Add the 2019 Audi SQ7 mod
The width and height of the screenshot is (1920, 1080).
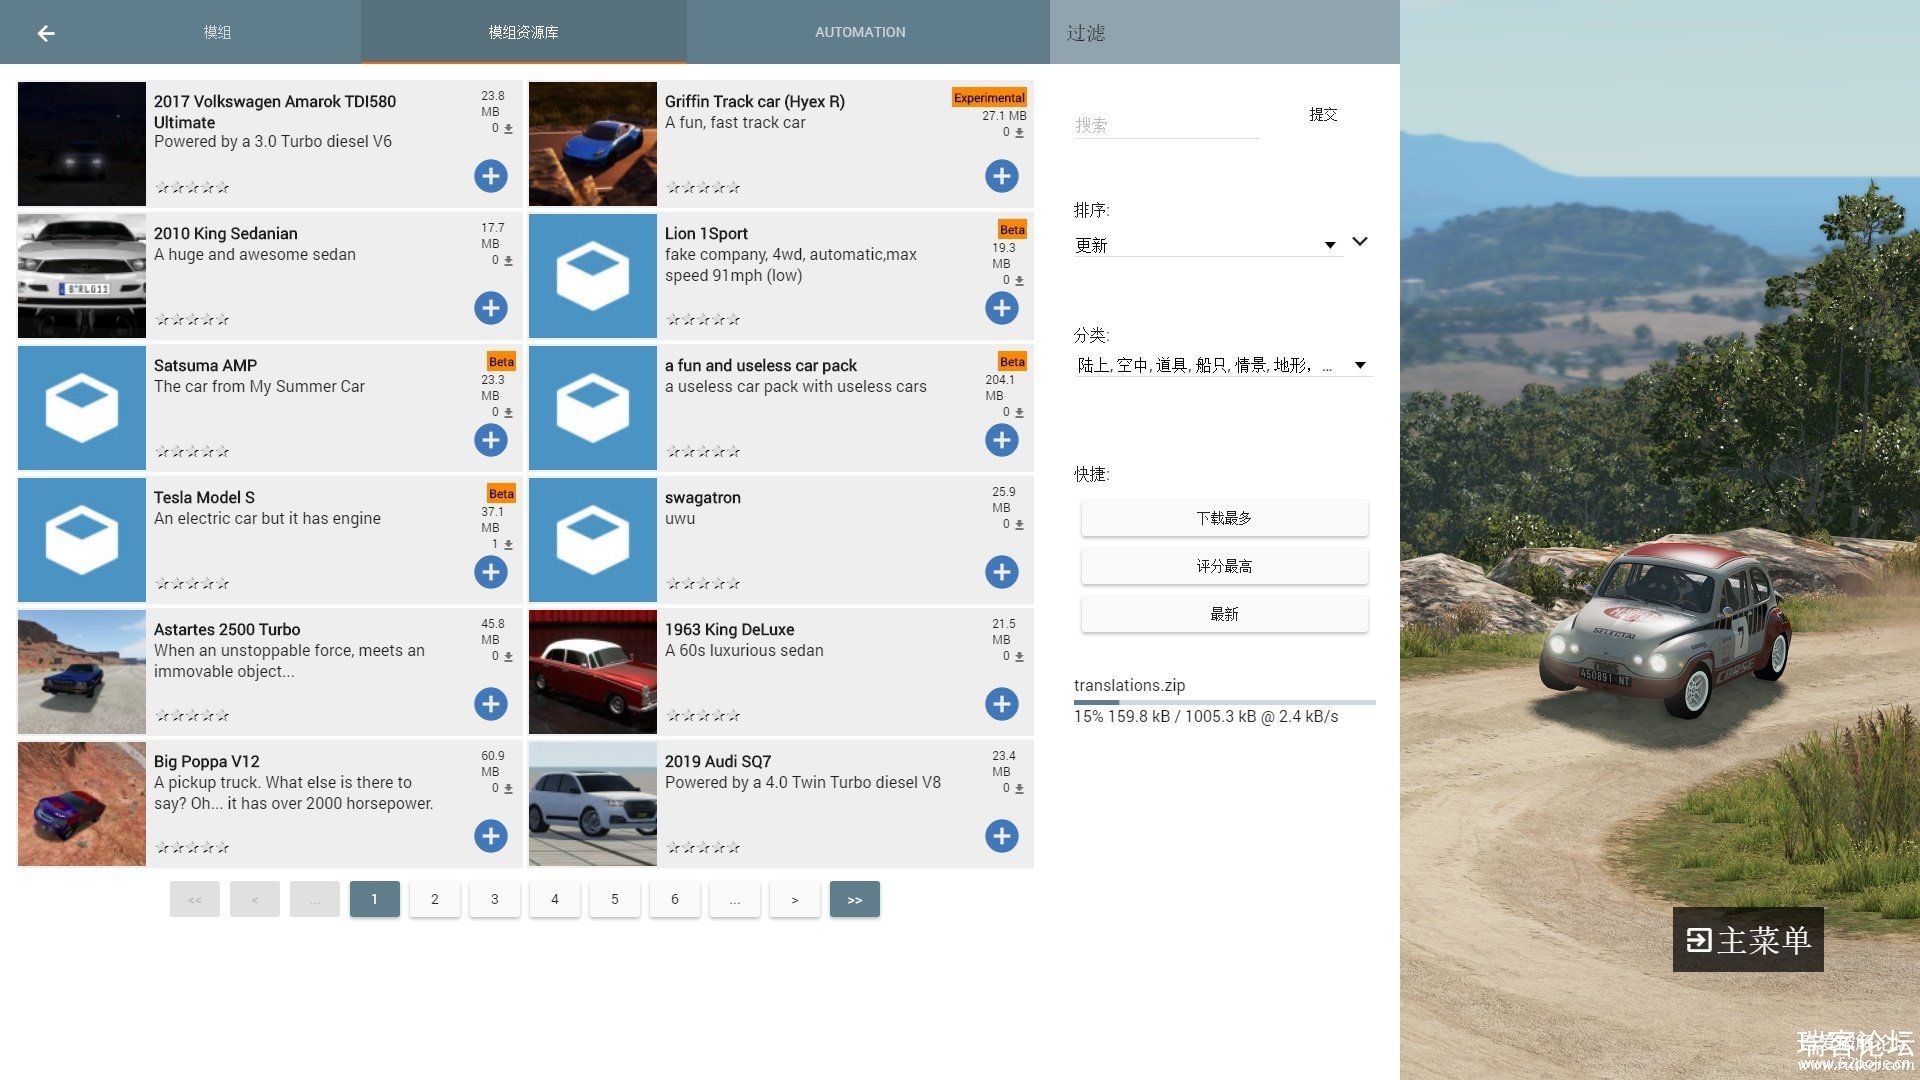click(1001, 836)
